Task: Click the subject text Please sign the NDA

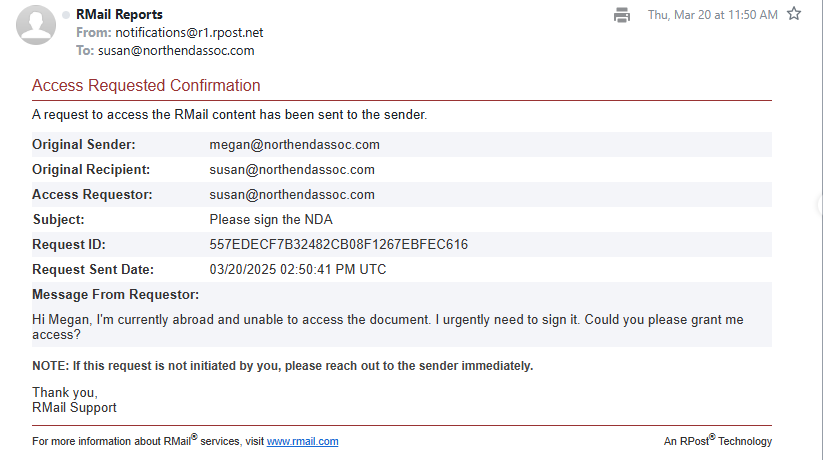Action: (x=271, y=220)
